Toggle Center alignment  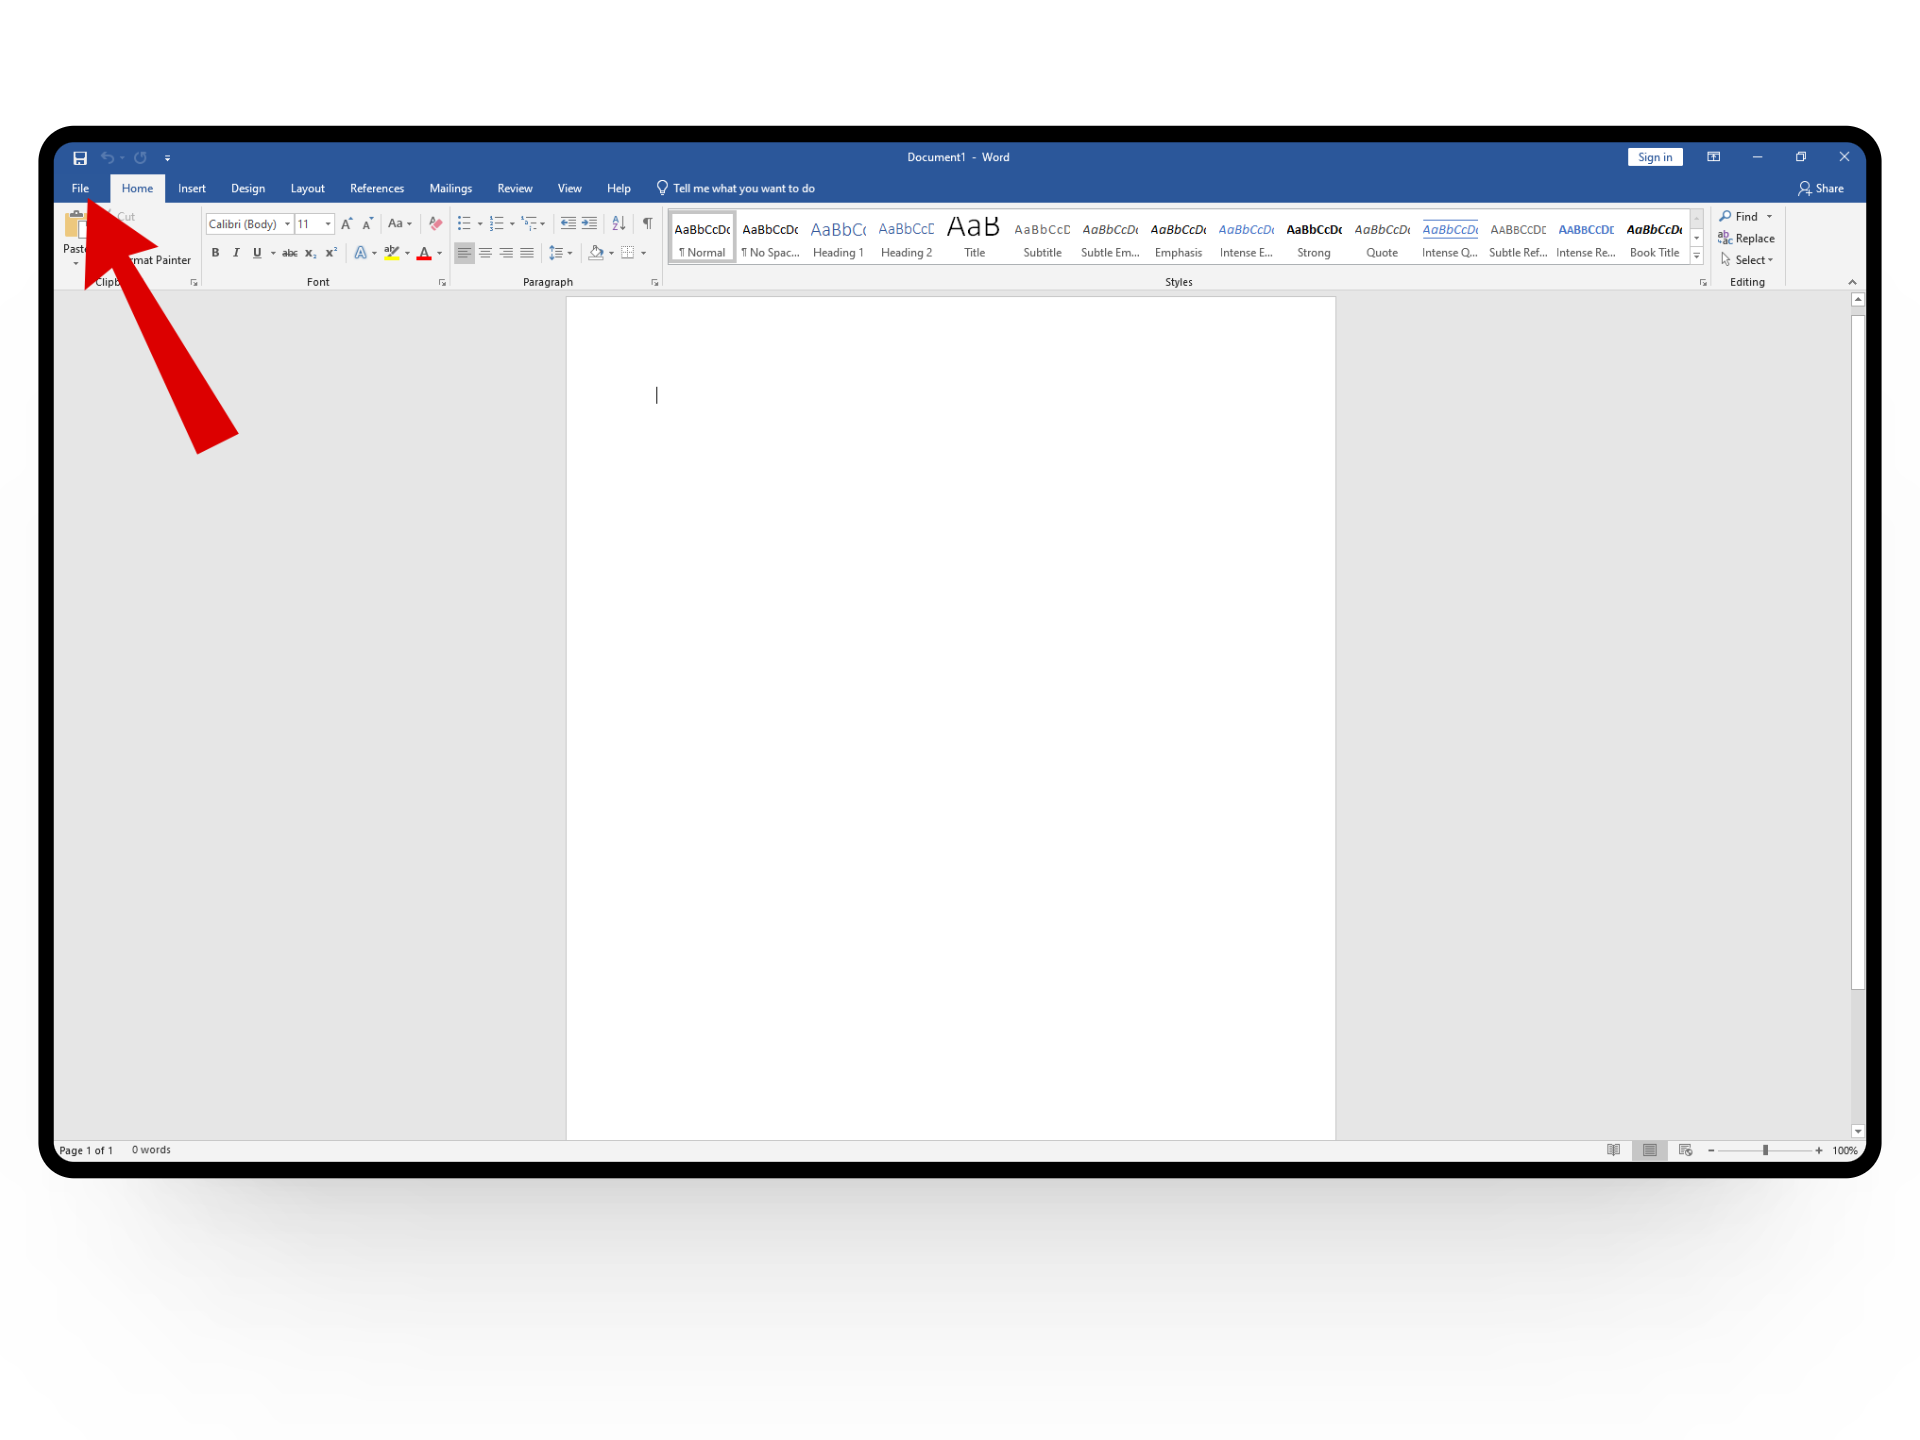(x=485, y=253)
